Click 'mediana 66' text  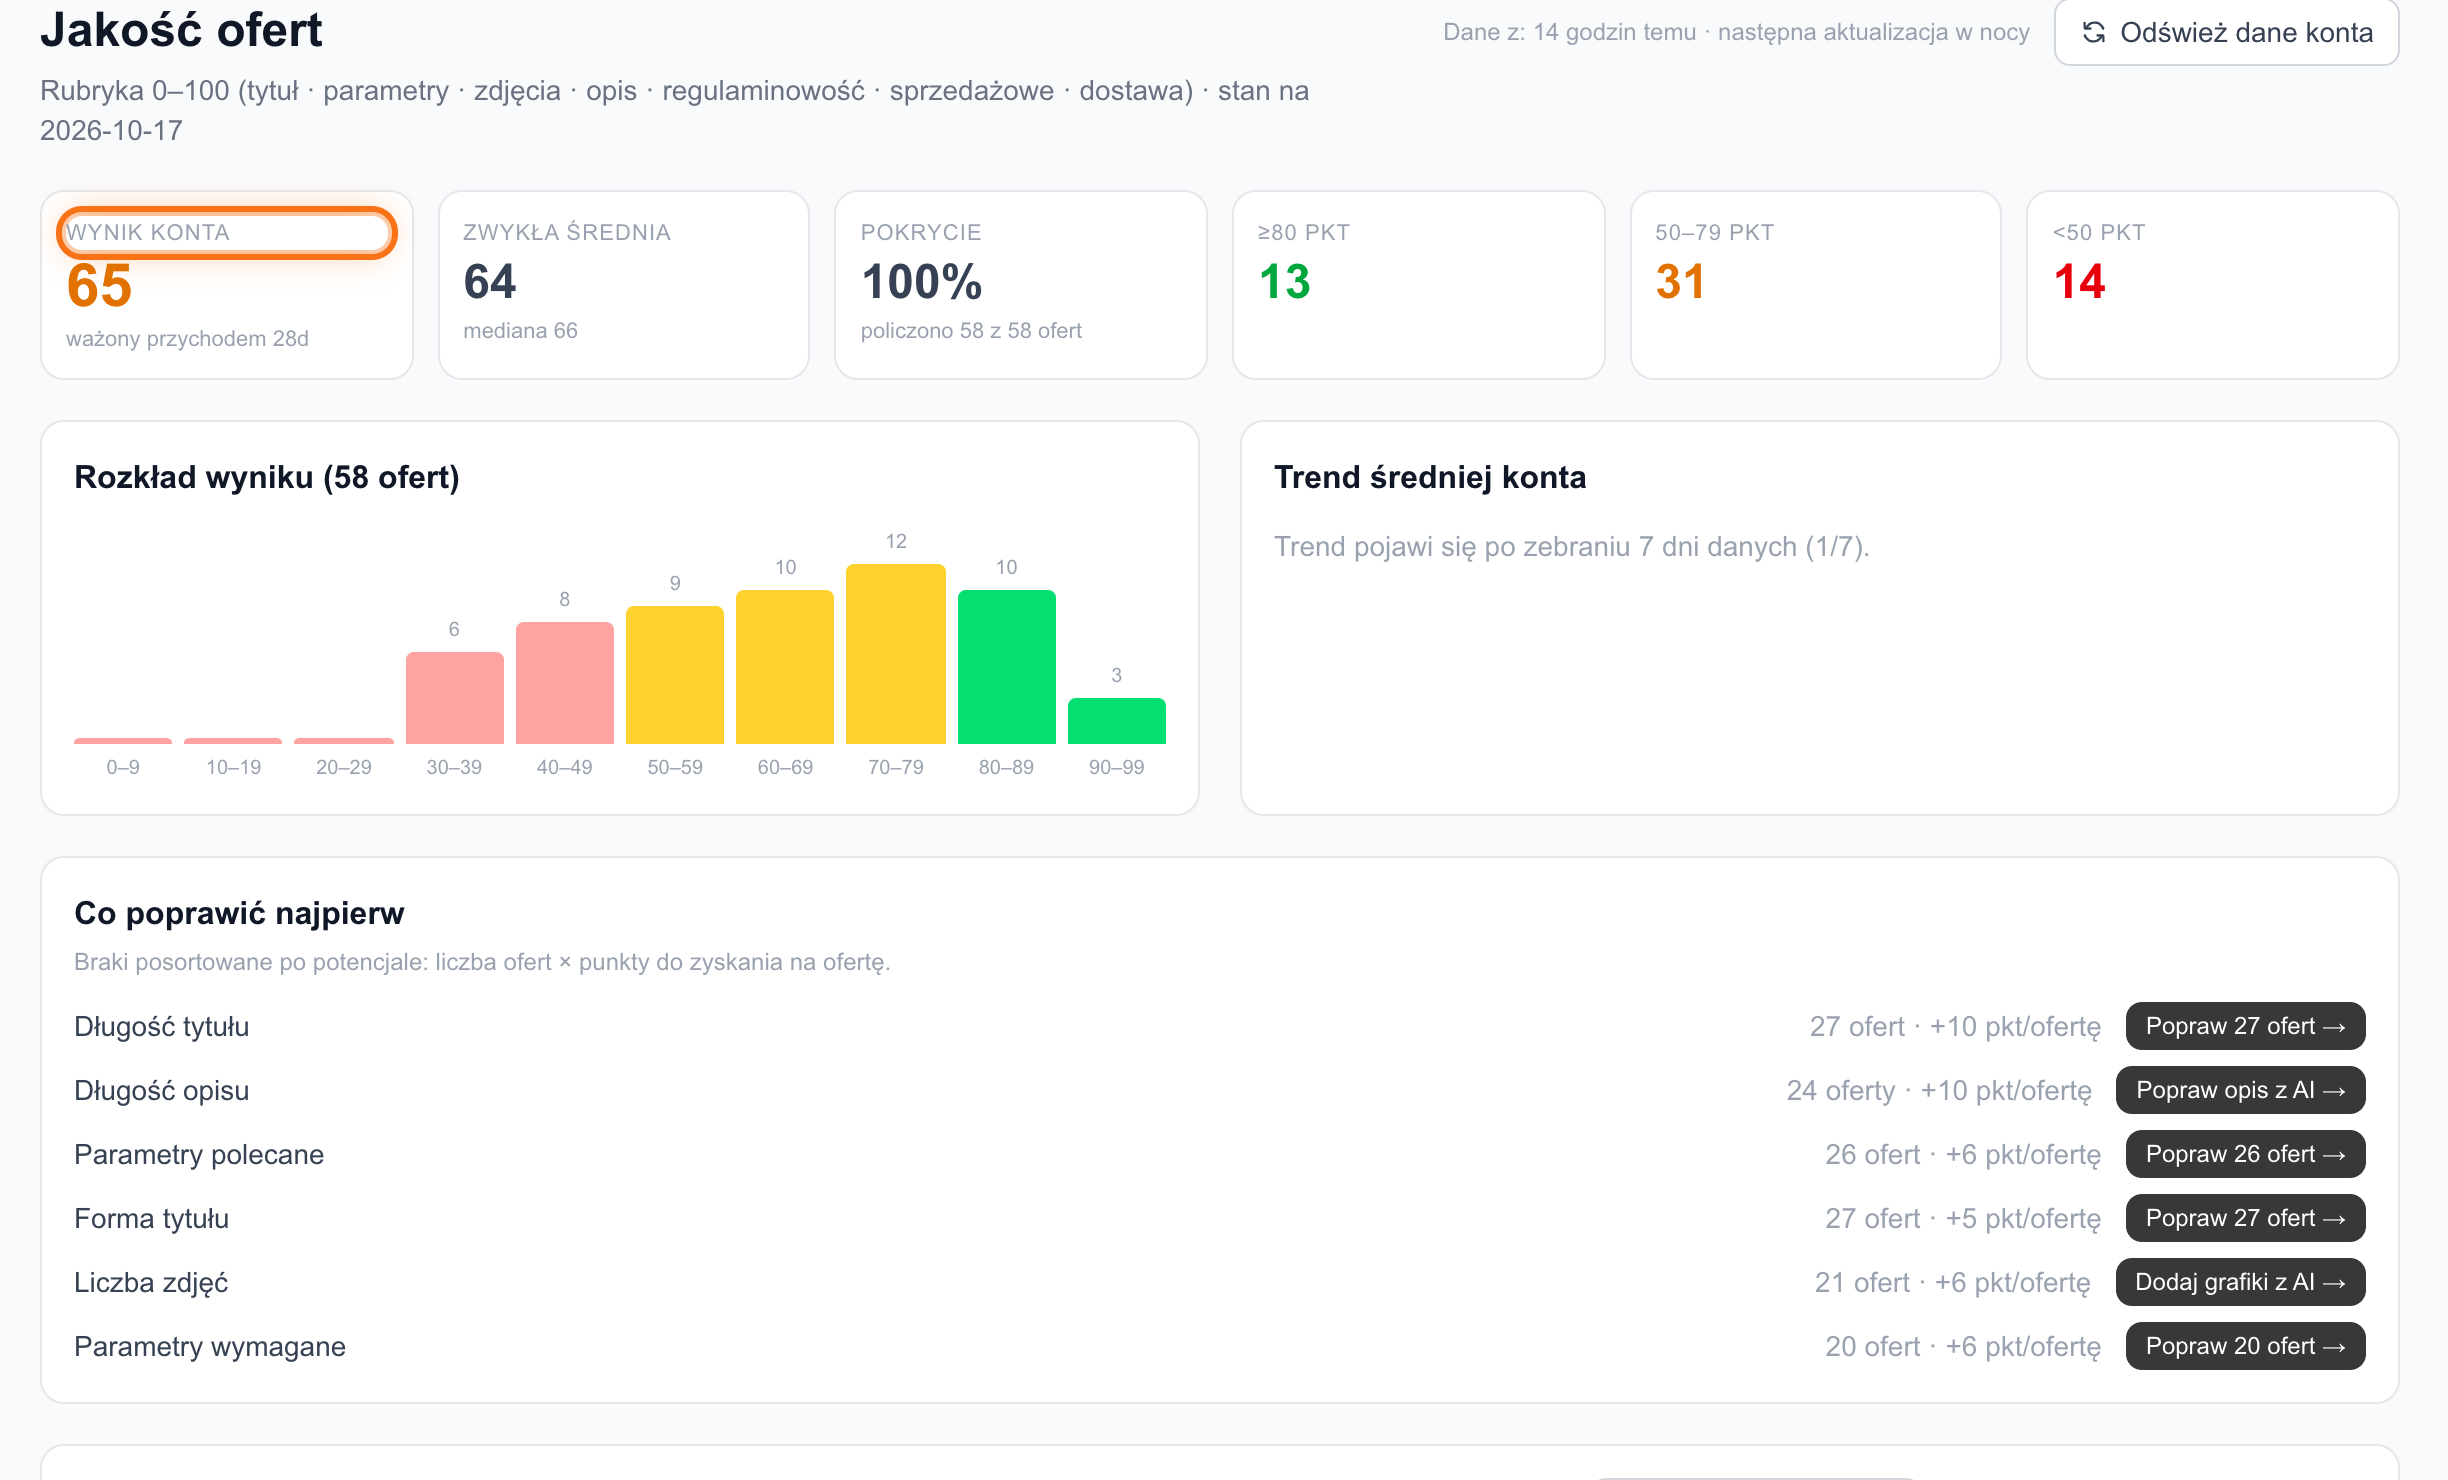click(520, 331)
